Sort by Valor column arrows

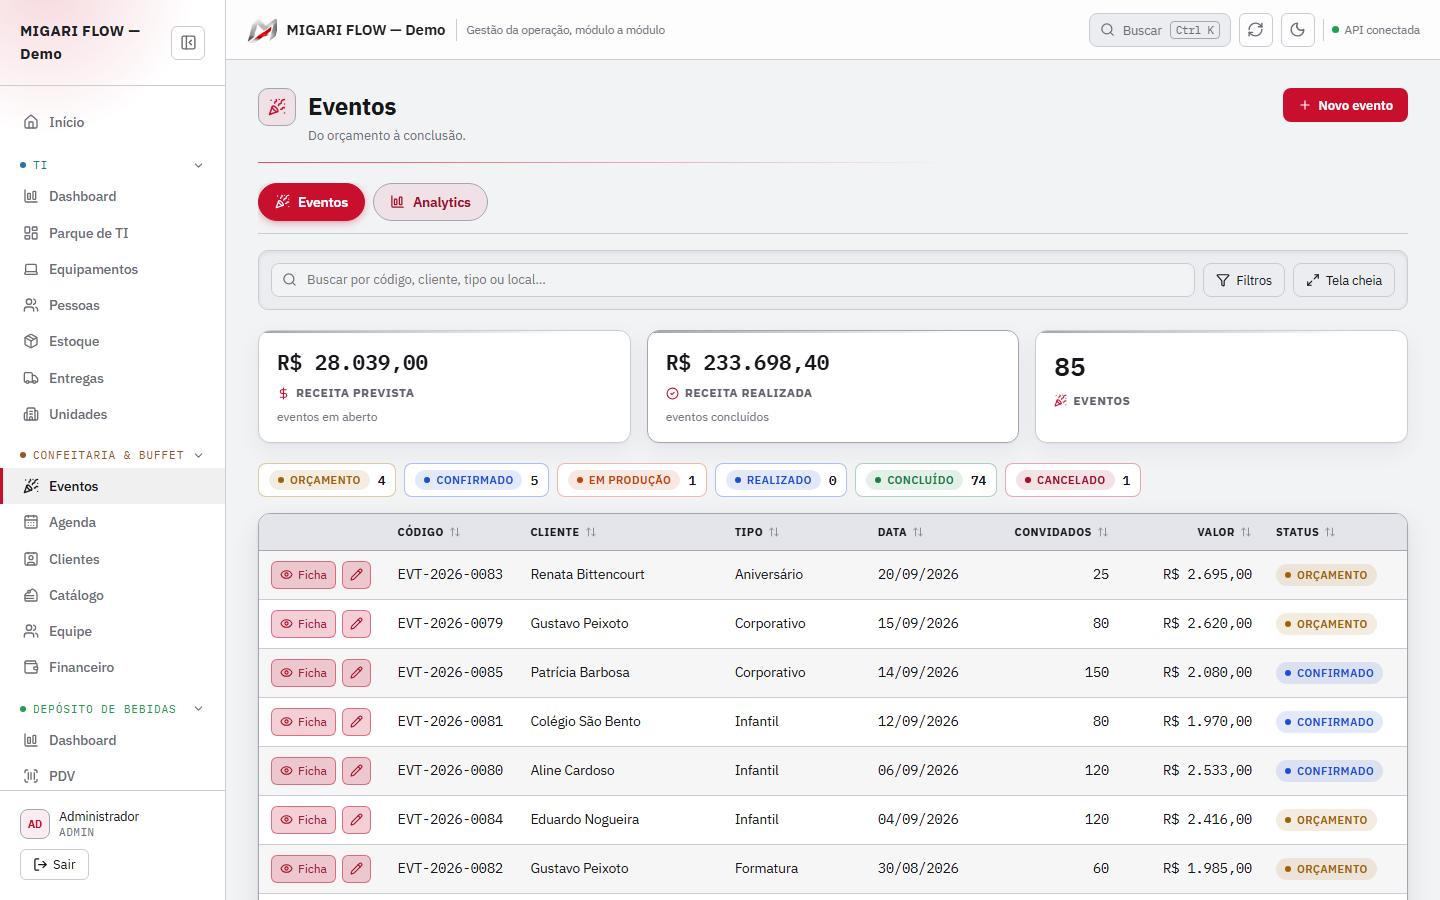[x=1246, y=532]
